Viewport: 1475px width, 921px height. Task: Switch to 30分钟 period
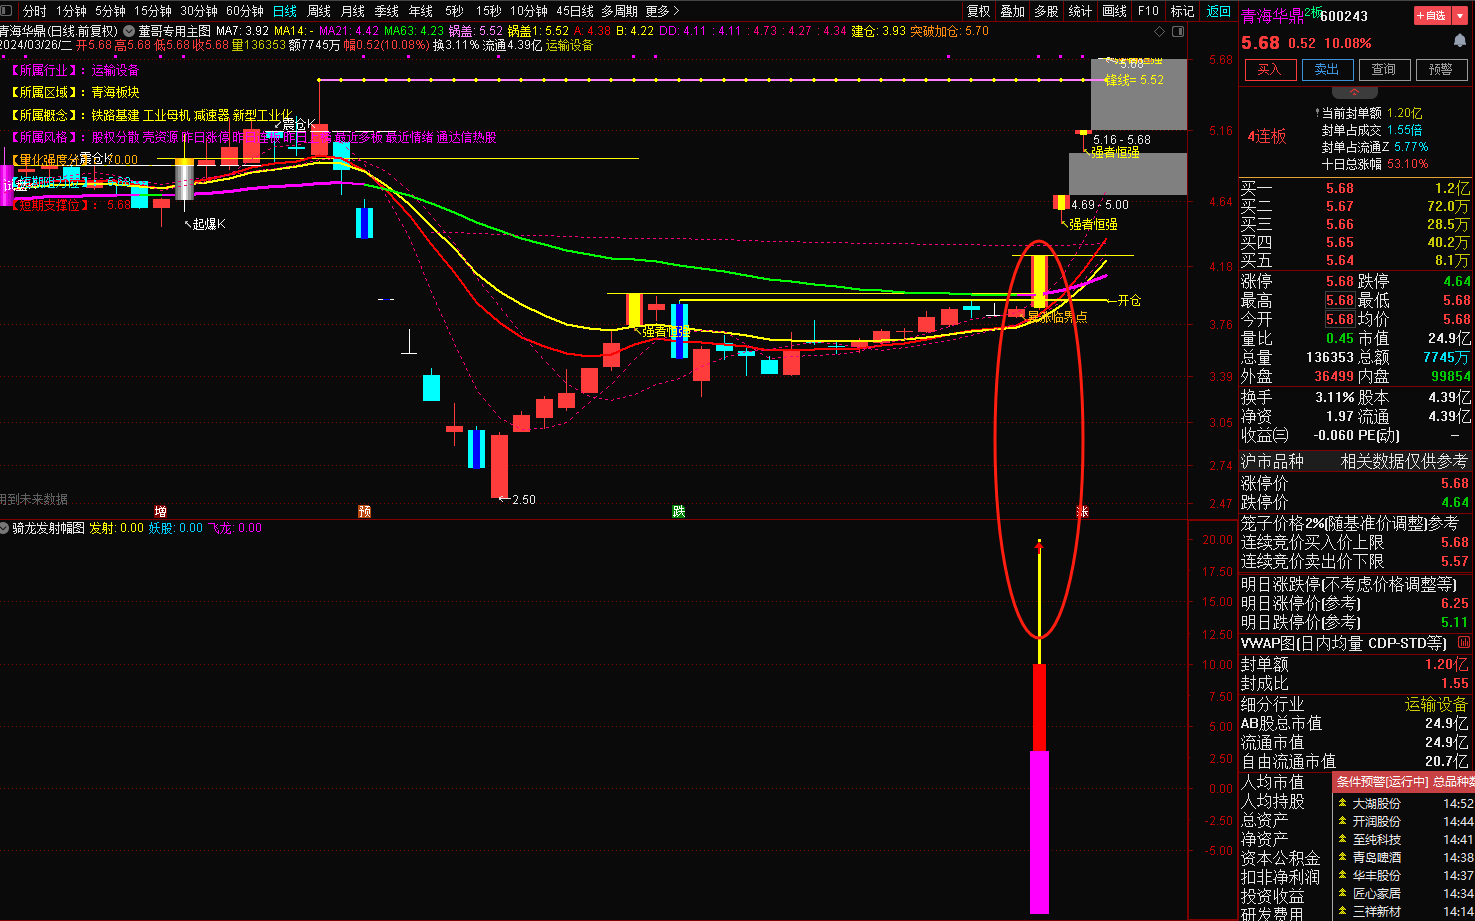coord(199,11)
